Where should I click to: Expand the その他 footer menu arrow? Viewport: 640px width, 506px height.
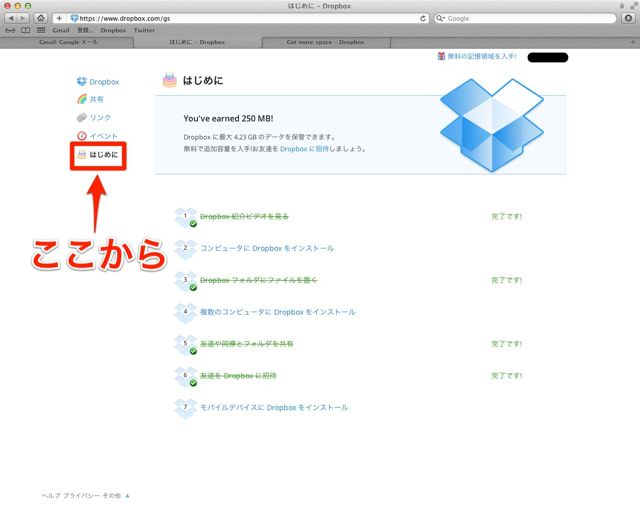coord(127,496)
